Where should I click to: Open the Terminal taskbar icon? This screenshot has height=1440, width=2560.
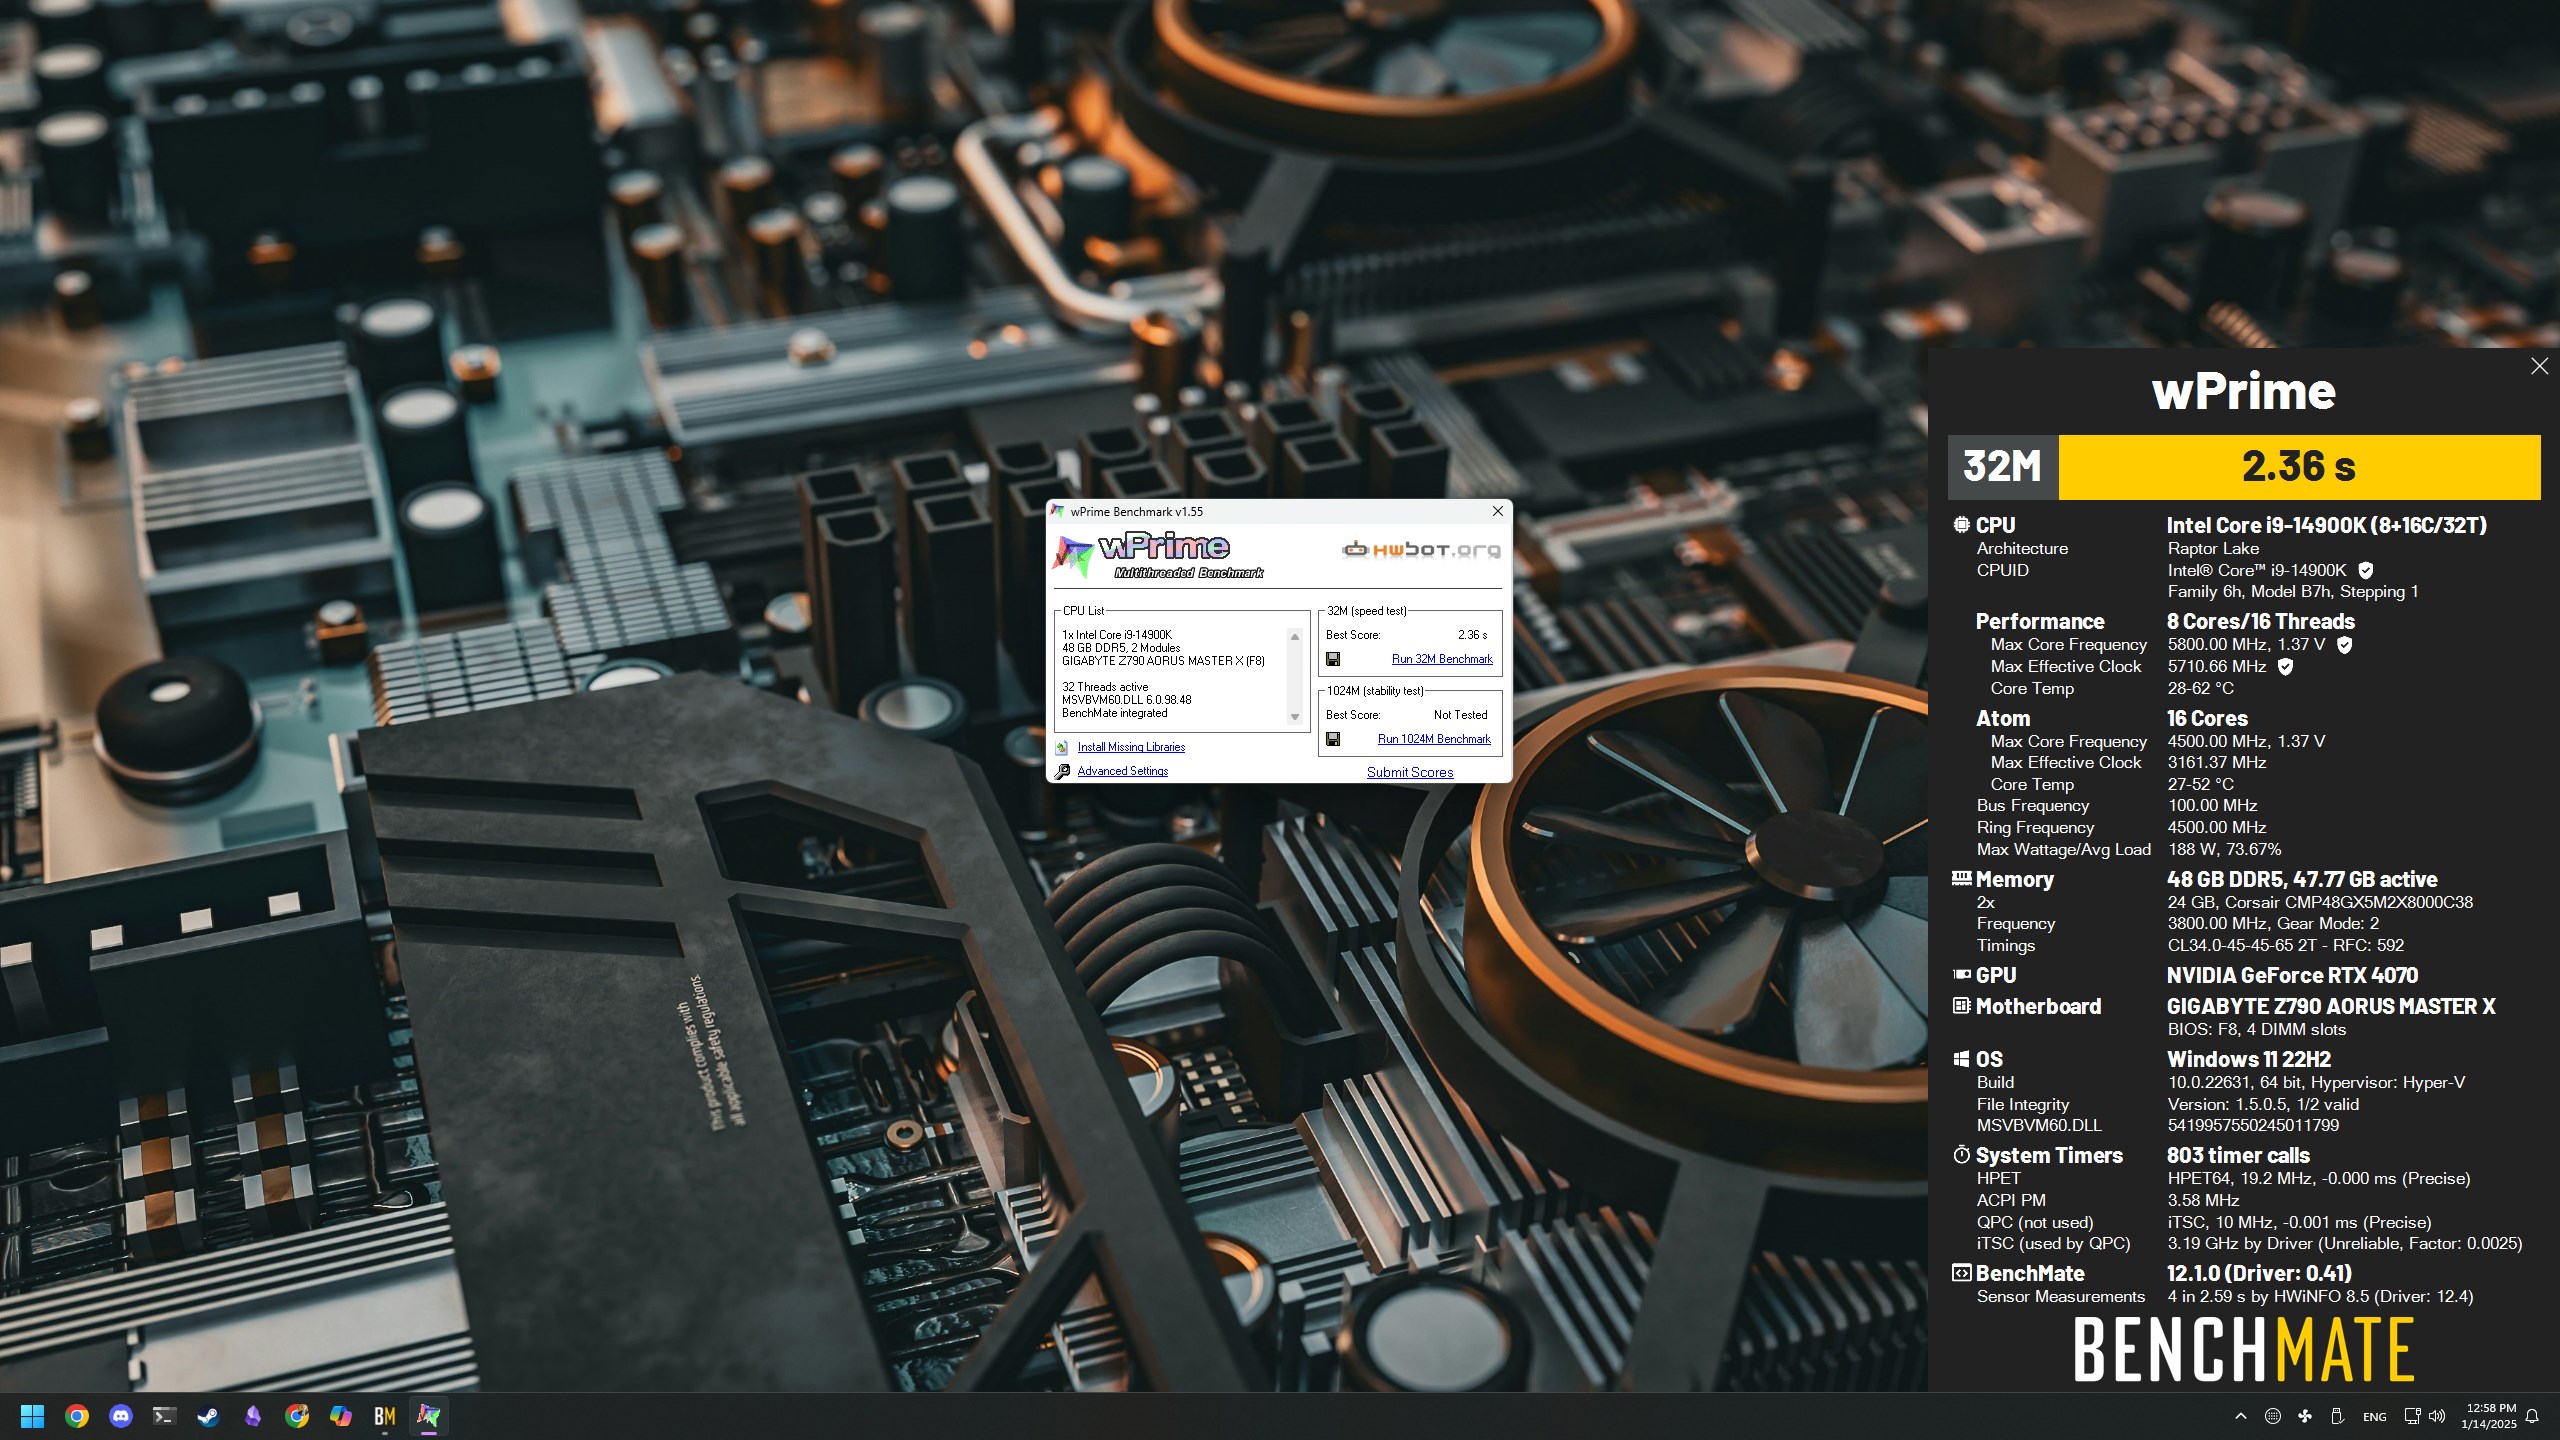pos(165,1416)
